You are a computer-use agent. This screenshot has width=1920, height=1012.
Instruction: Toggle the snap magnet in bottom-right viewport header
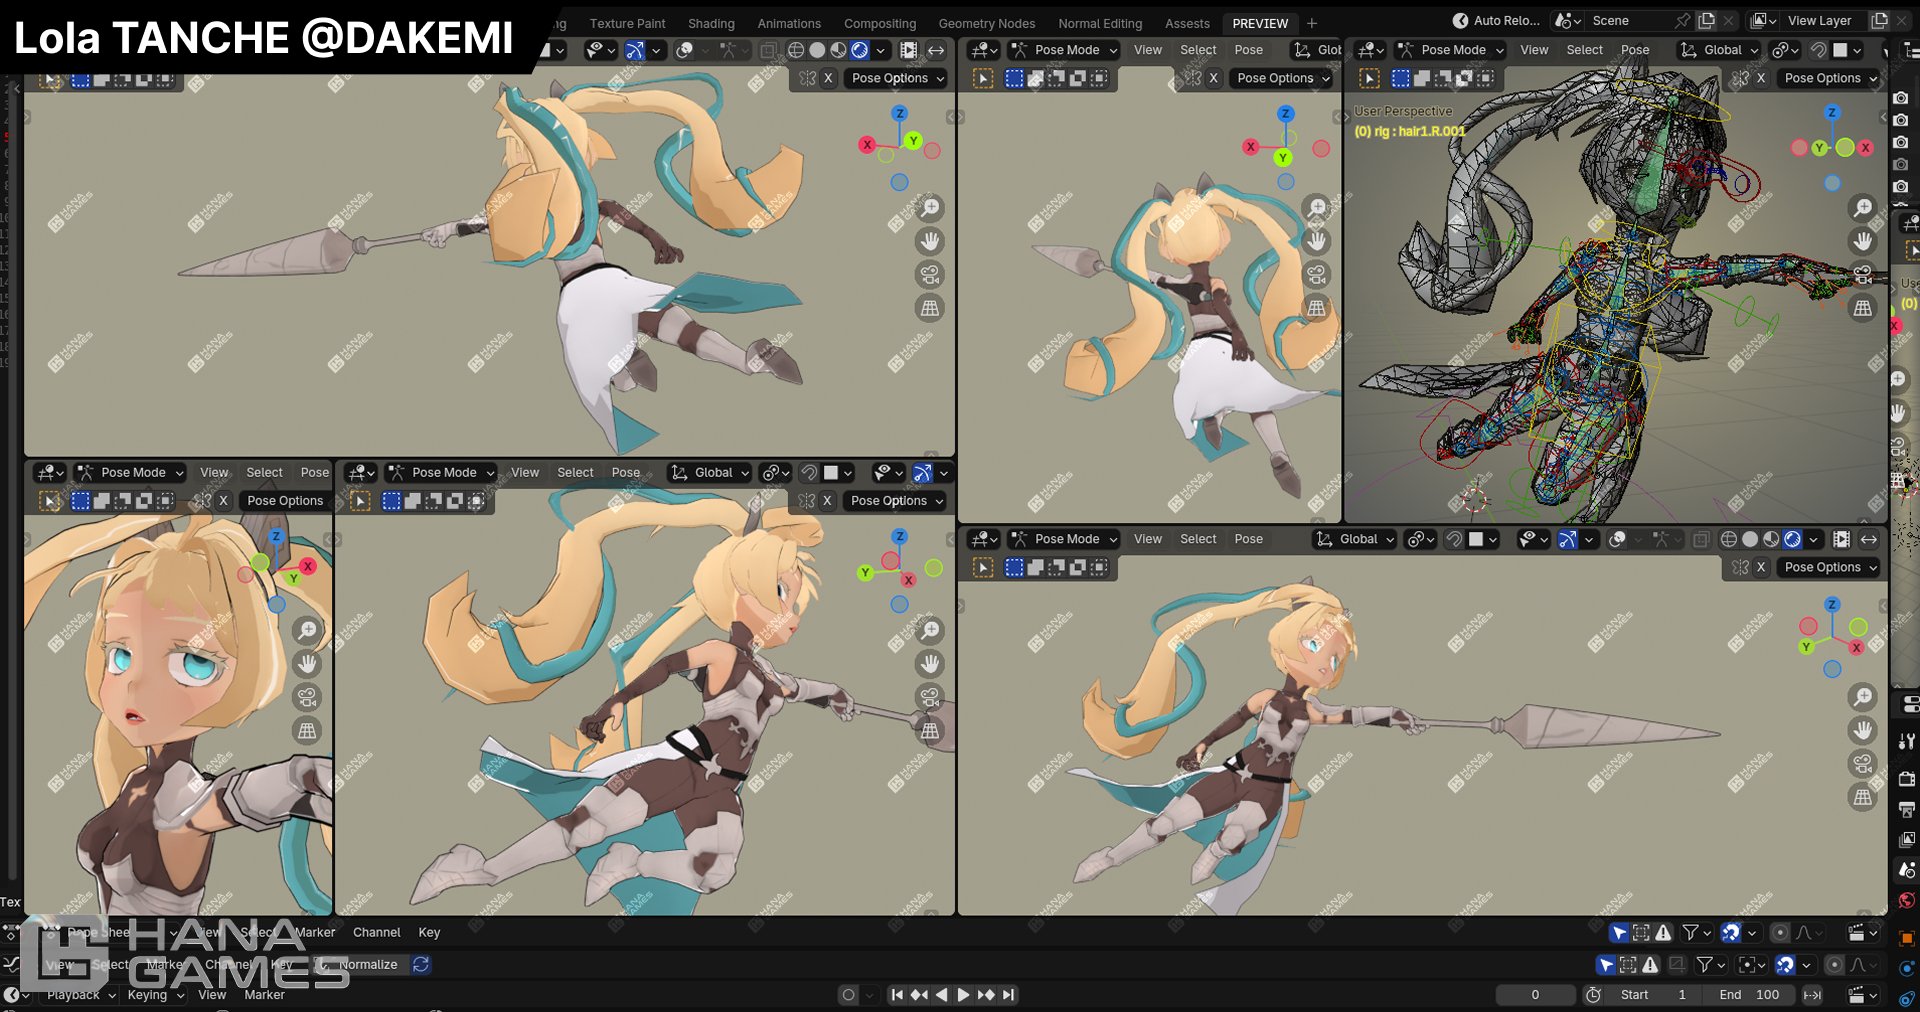click(1454, 539)
